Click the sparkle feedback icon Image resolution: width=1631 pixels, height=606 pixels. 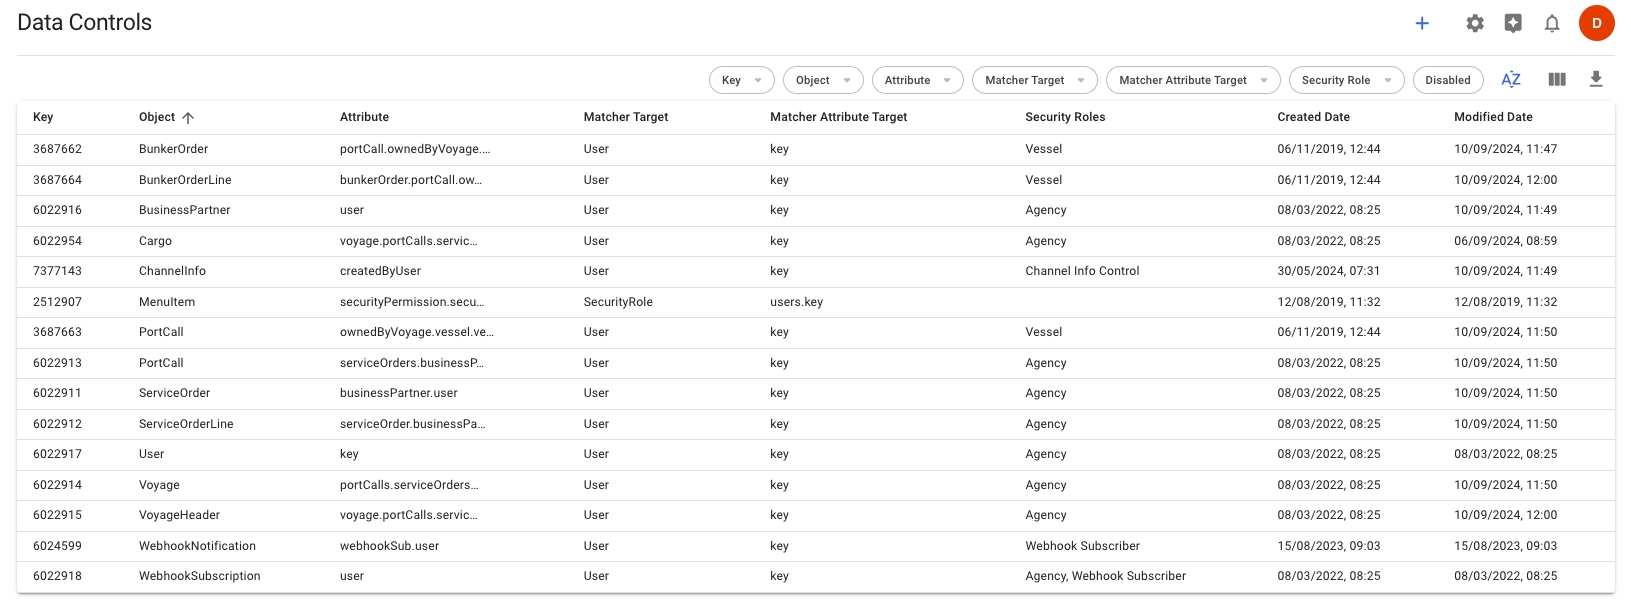(1513, 23)
